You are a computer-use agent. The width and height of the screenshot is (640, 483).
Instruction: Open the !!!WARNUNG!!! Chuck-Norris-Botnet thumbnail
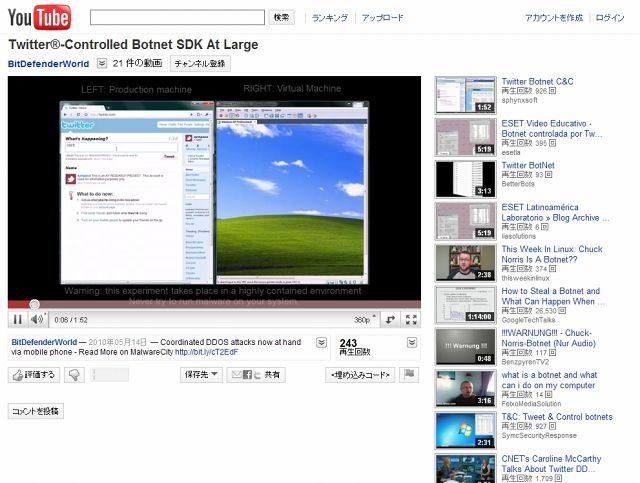[466, 347]
